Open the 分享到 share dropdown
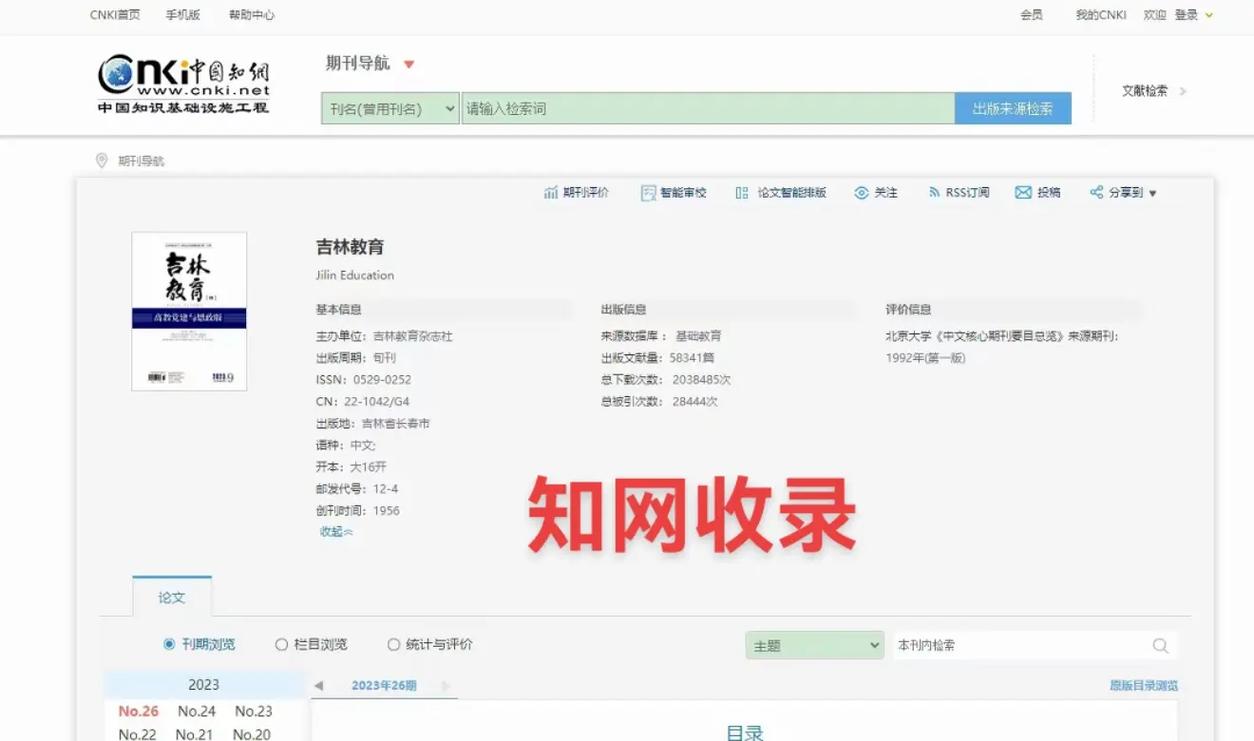 pos(1122,192)
